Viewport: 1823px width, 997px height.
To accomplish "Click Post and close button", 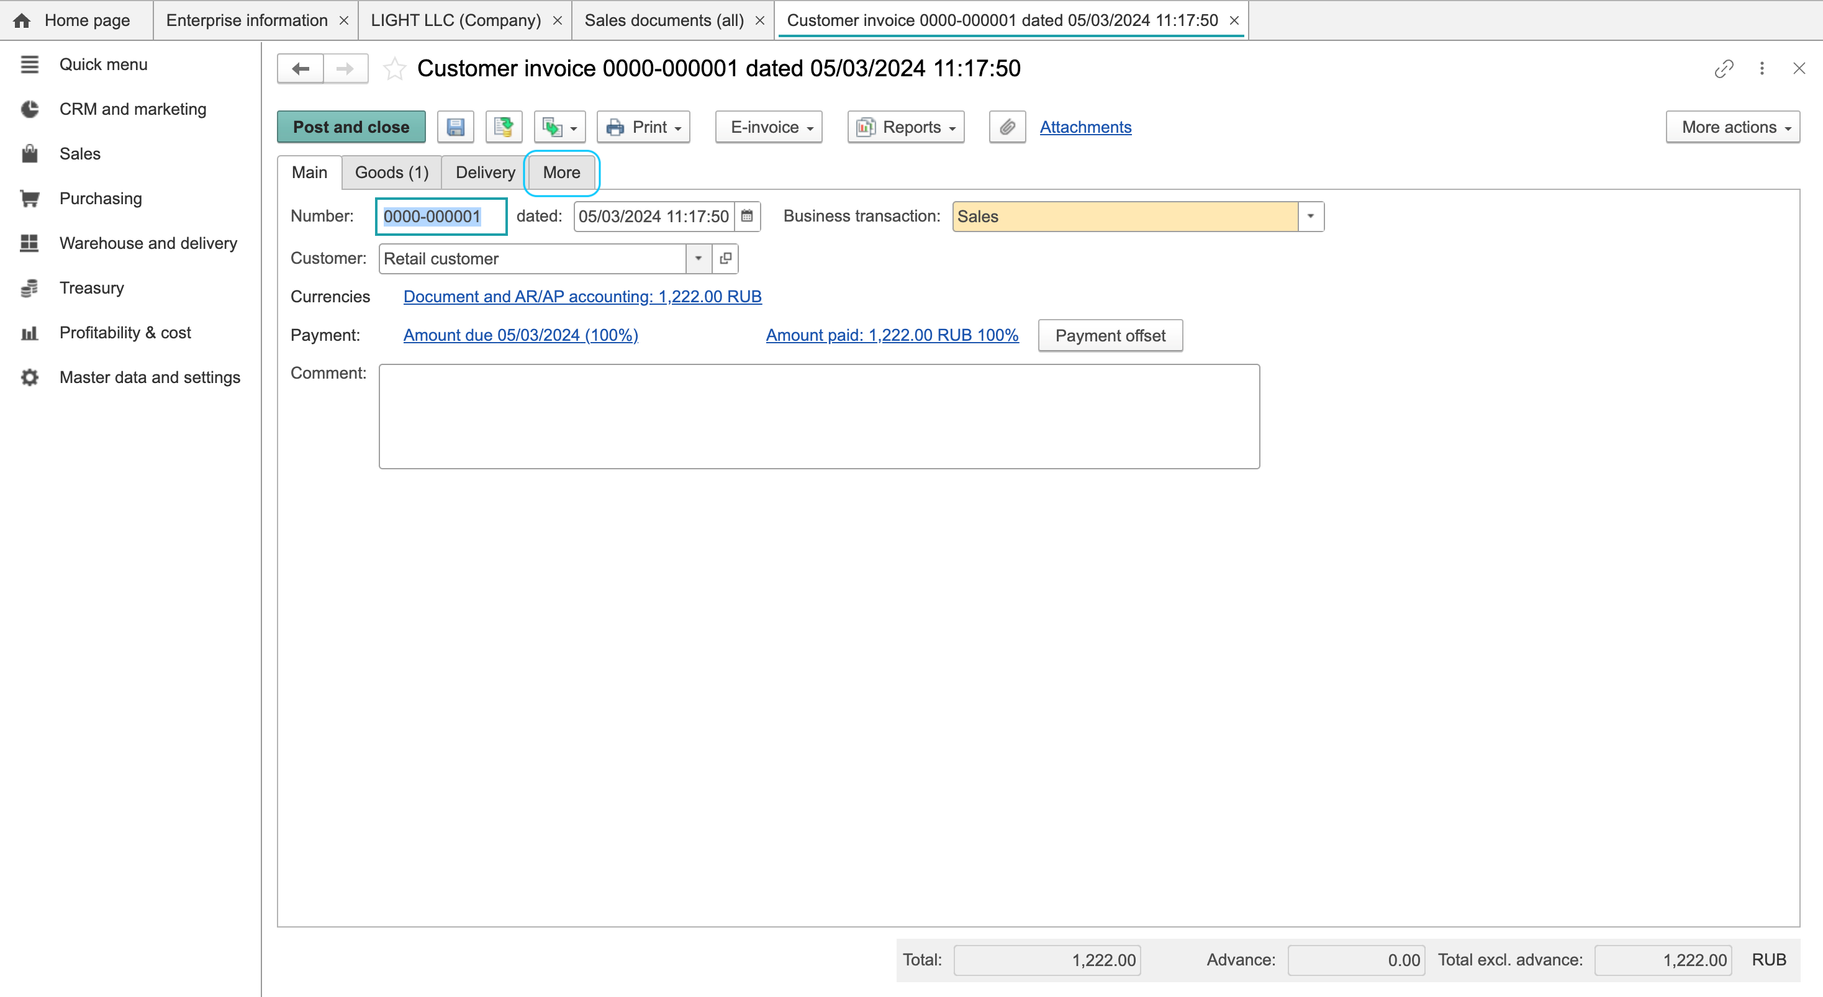I will coord(351,127).
